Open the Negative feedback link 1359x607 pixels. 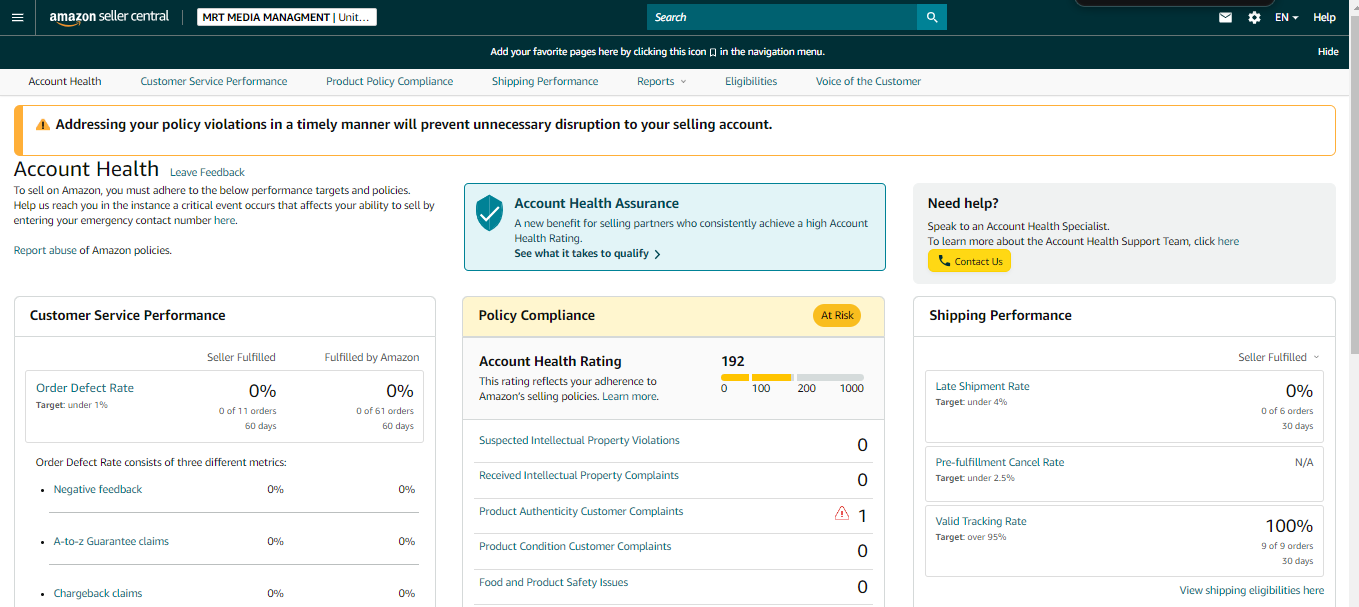pyautogui.click(x=98, y=489)
